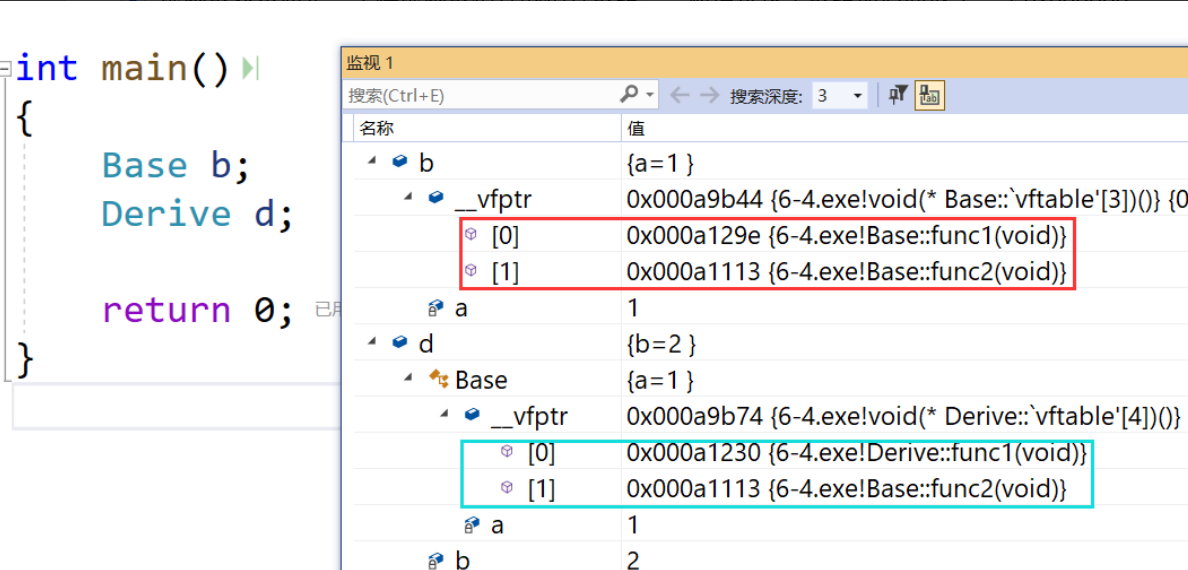Click the purple cube icon of 0x000a129e's [1] row
The height and width of the screenshot is (570, 1188).
point(471,271)
